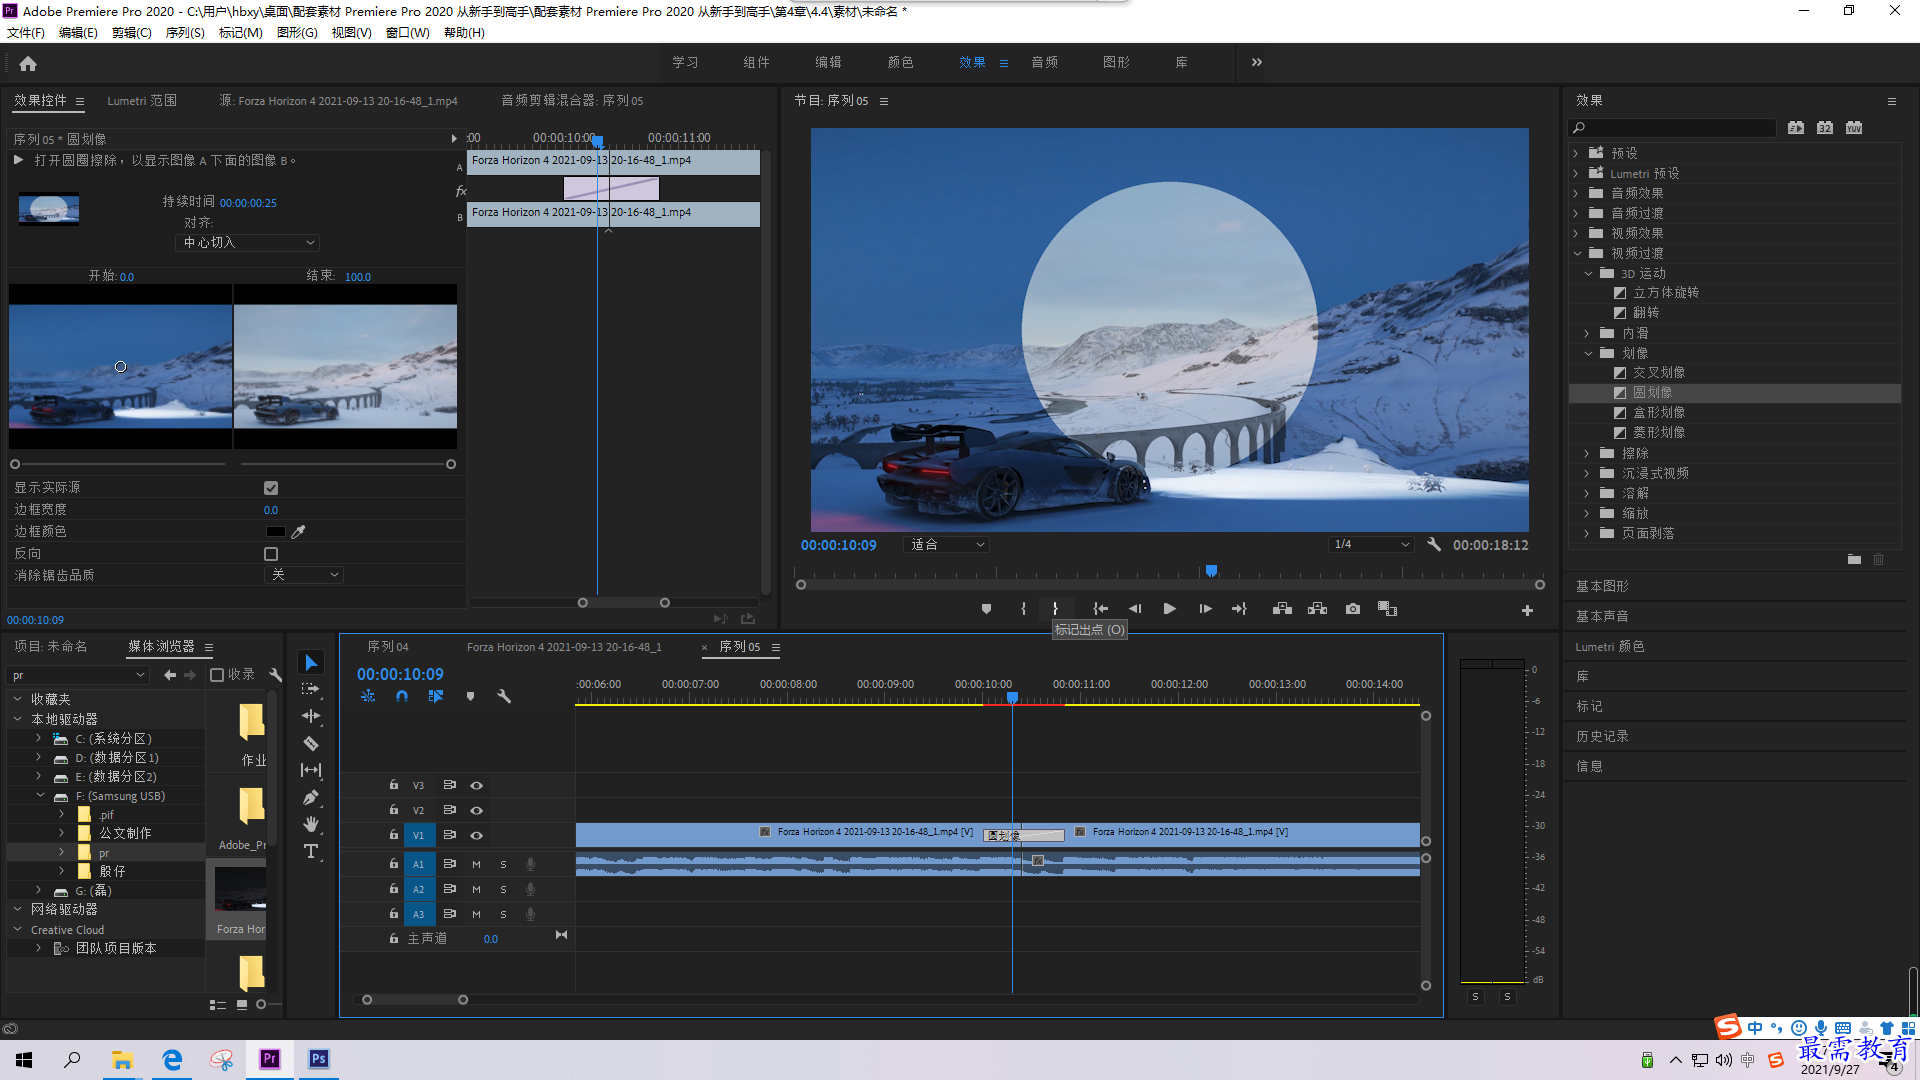The image size is (1920, 1080).
Task: Click the effects search field
Action: [x=1672, y=128]
